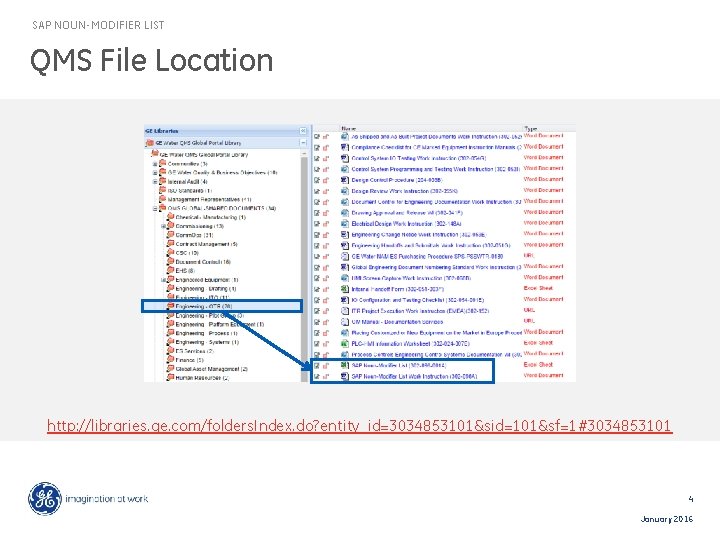
Task: Sort documents by the Name column header
Action: 349,129
